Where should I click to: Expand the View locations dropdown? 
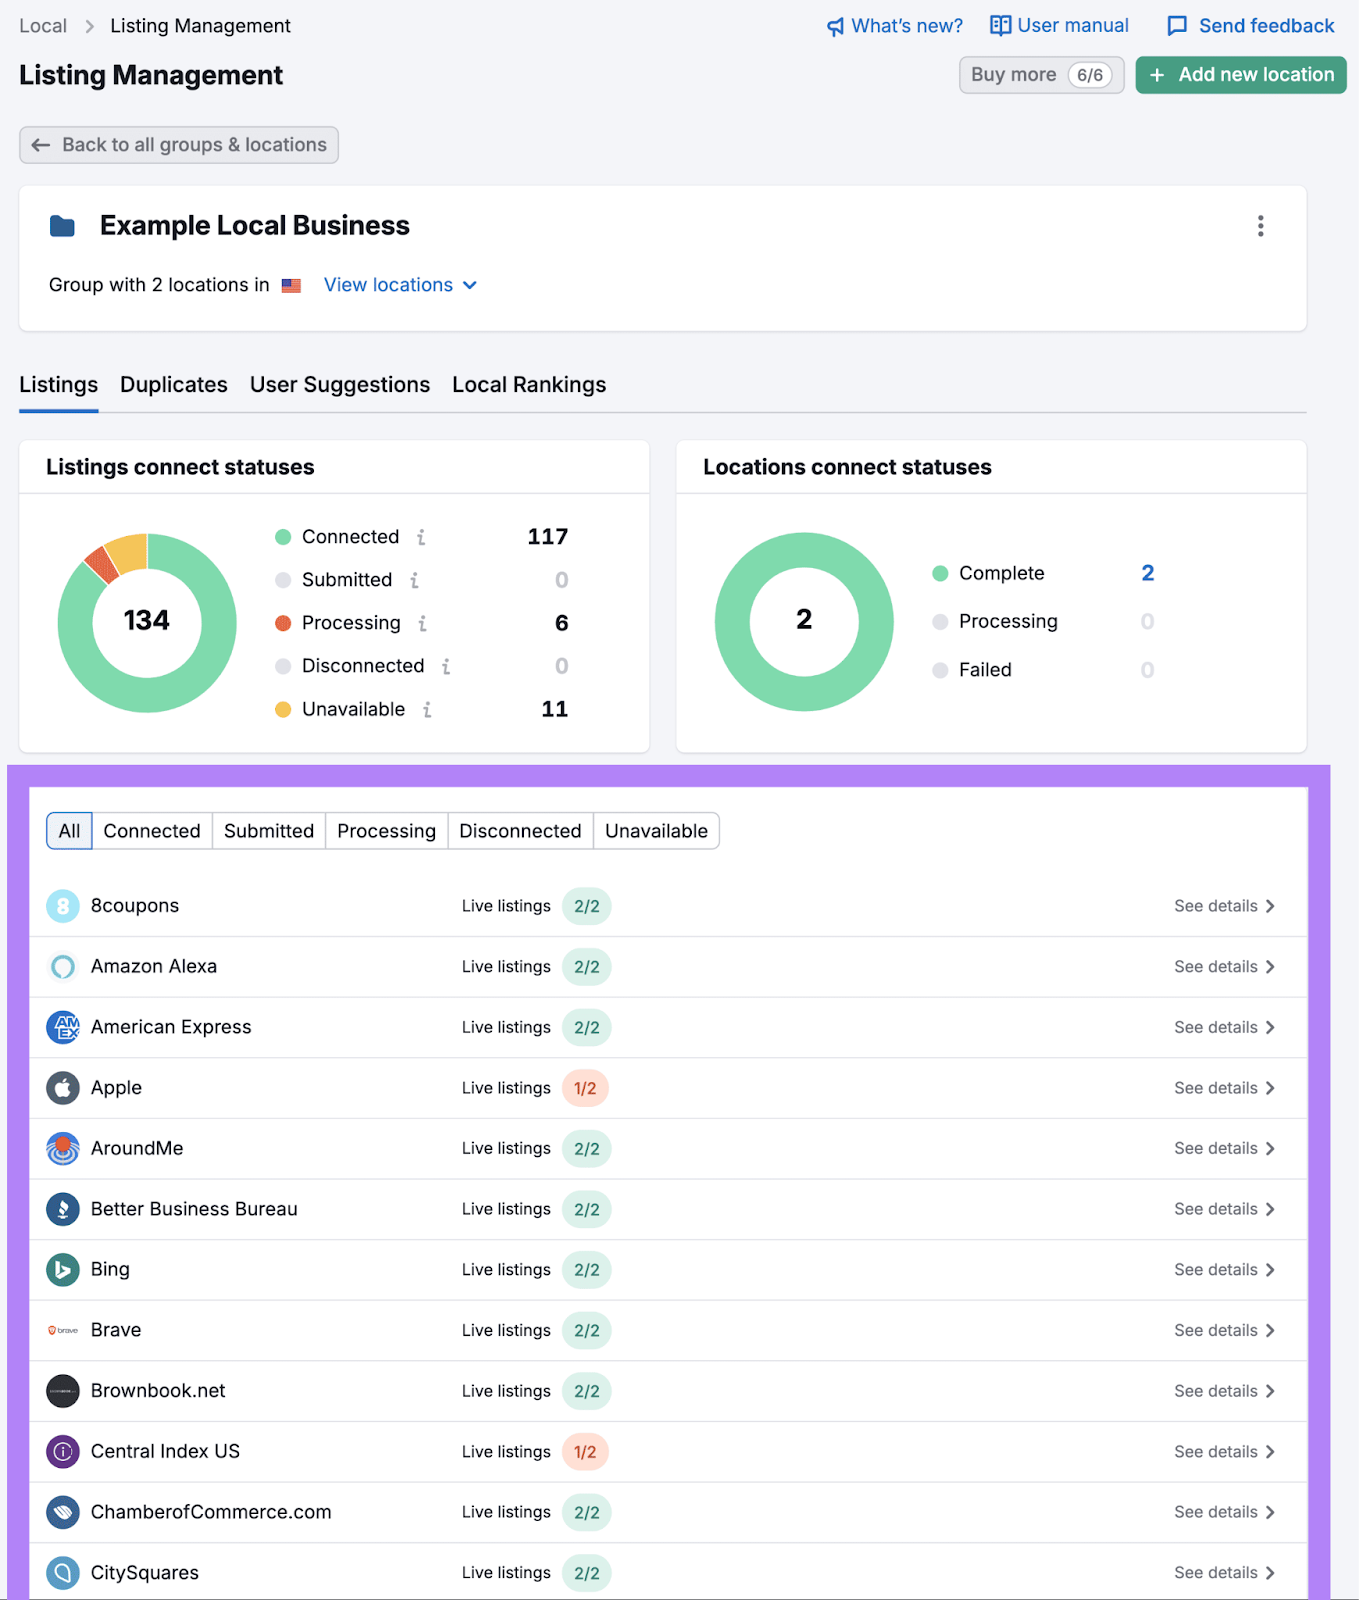point(400,285)
